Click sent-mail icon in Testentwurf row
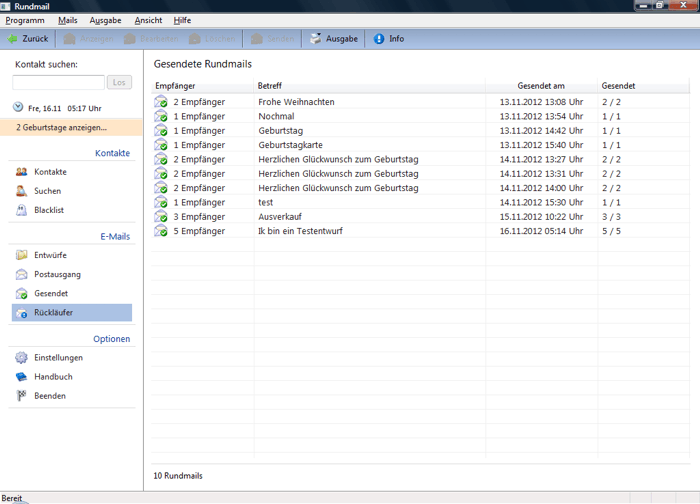 point(161,231)
